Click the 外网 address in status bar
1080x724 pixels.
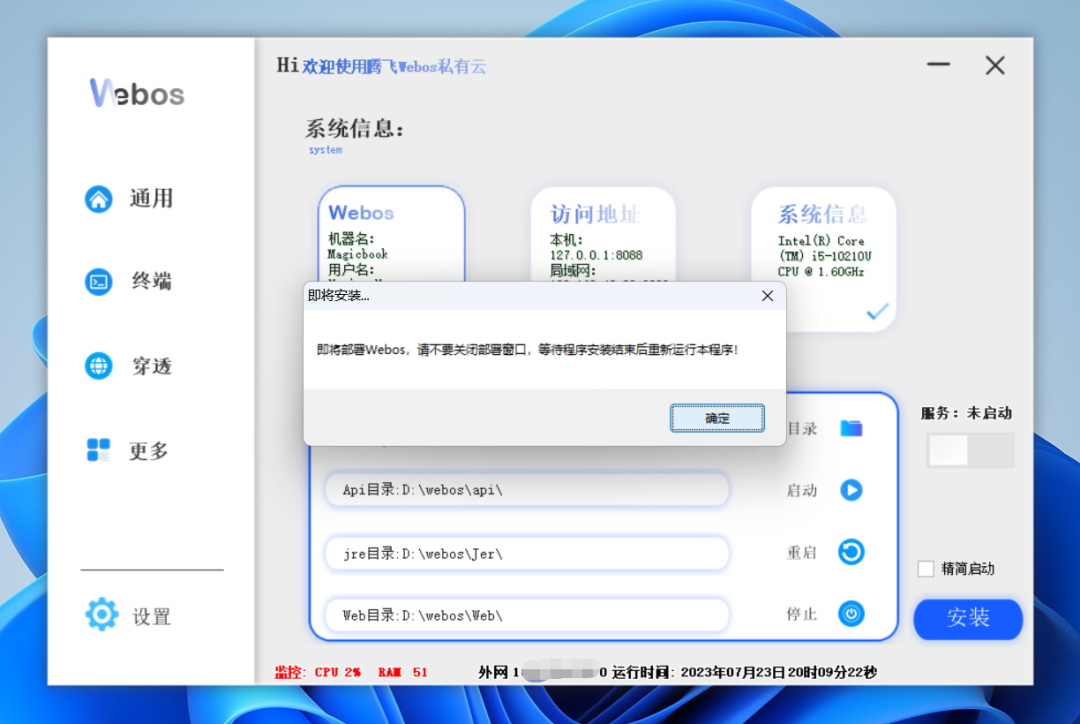(x=543, y=672)
